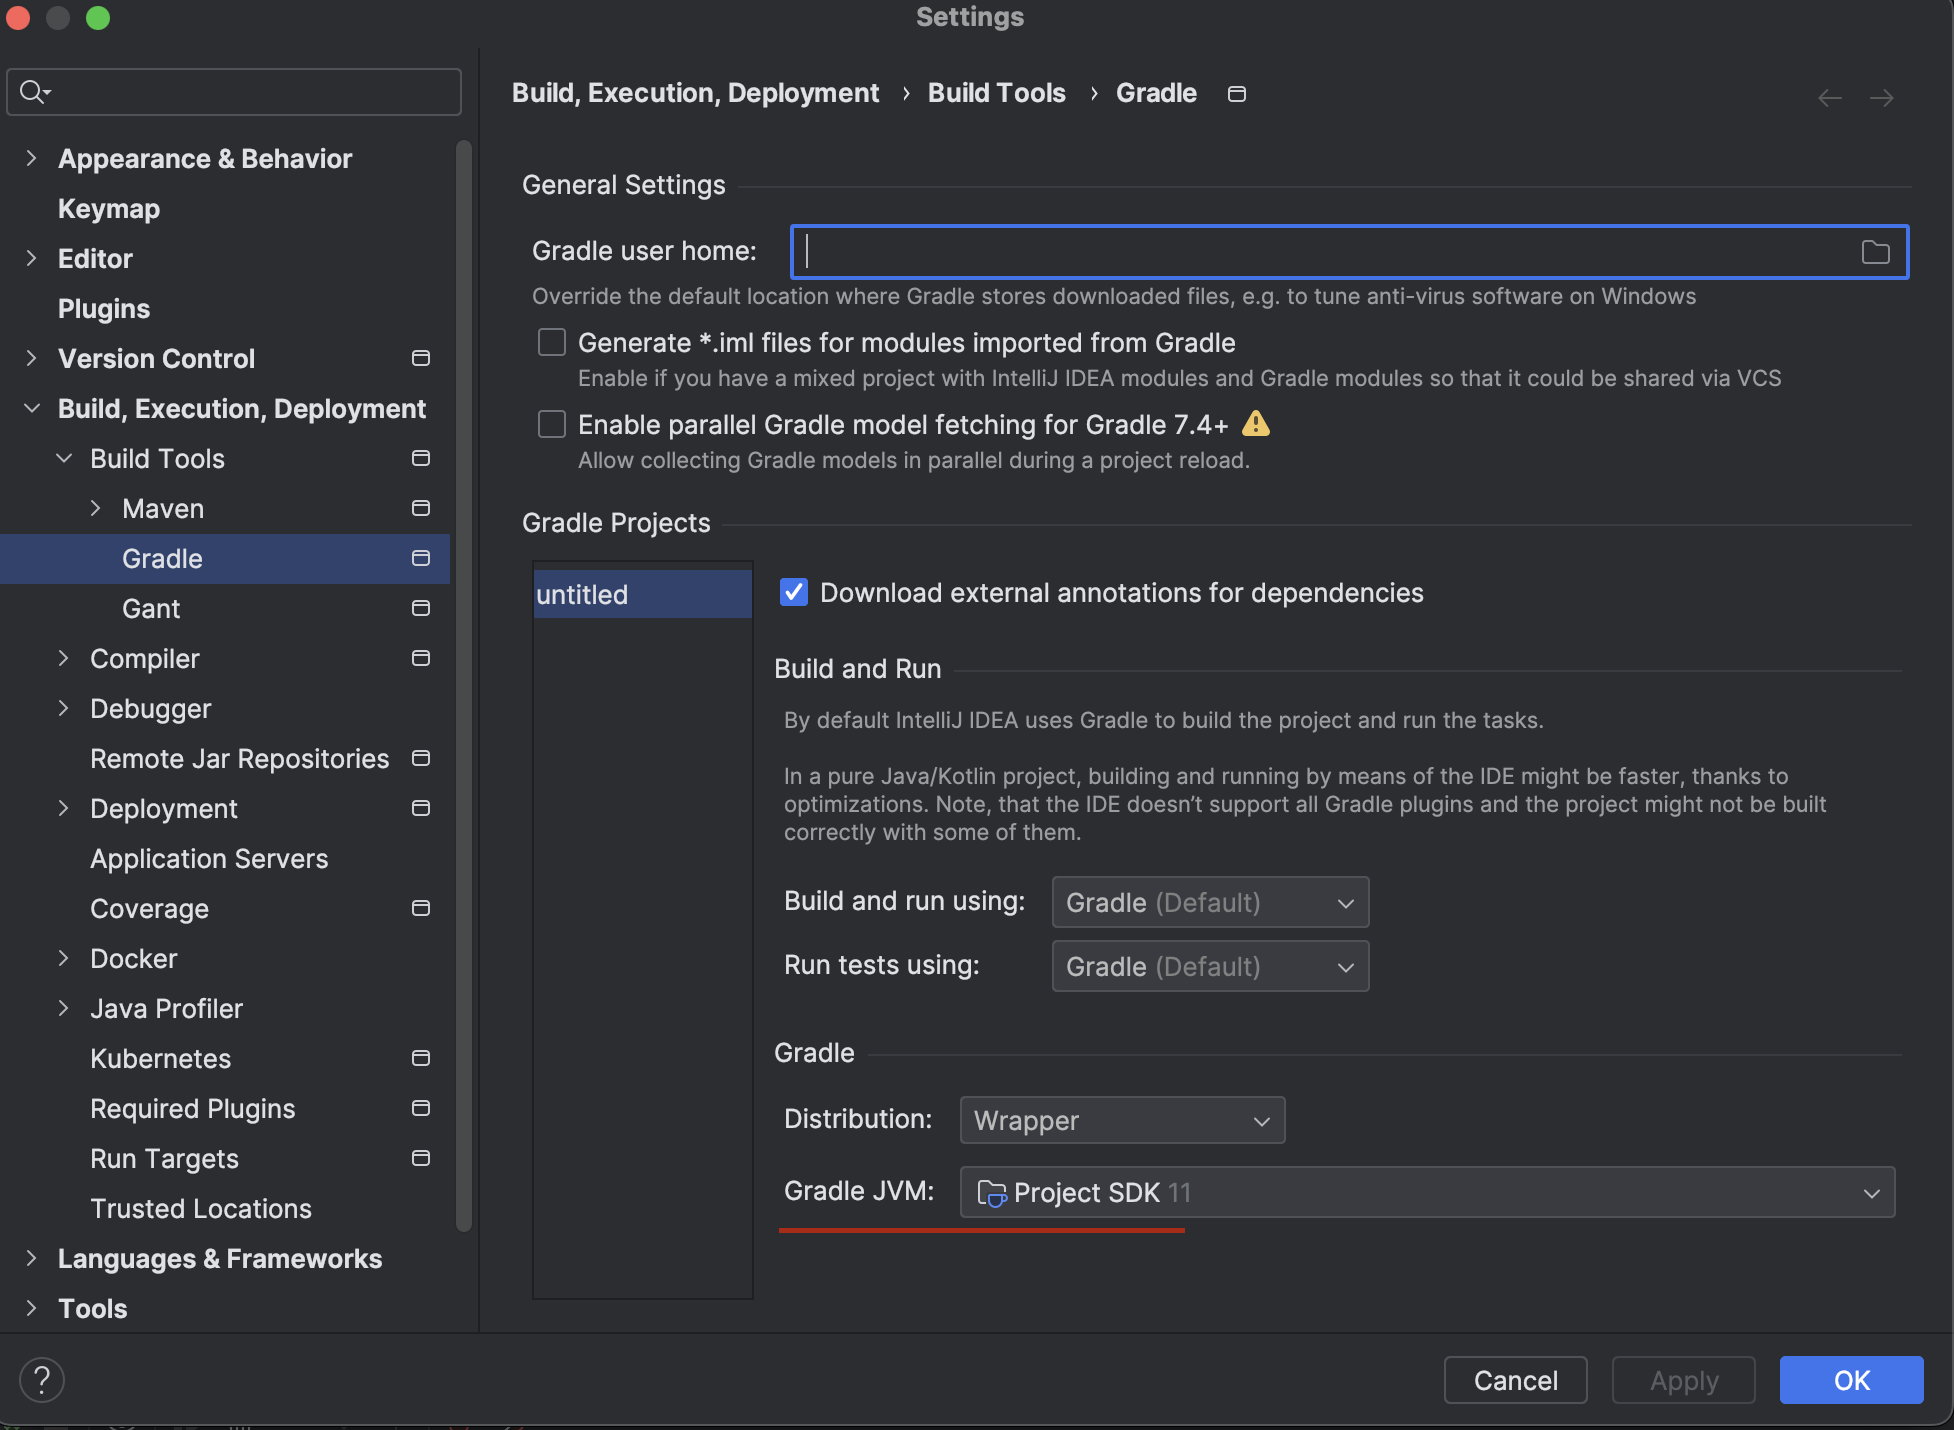Screen dimensions: 1954x1430
Task: Click the forward navigation arrow
Action: tap(1882, 98)
